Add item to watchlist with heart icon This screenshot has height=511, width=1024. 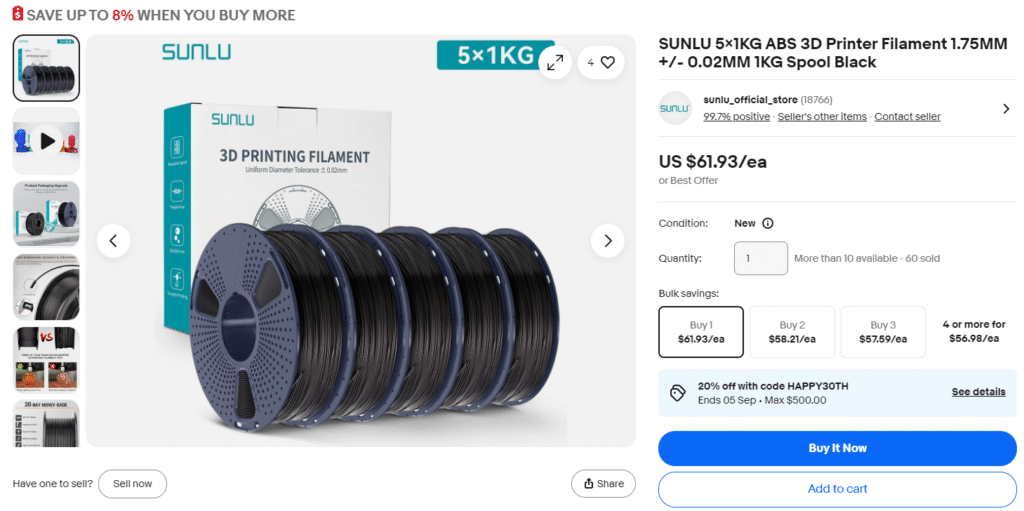point(601,63)
